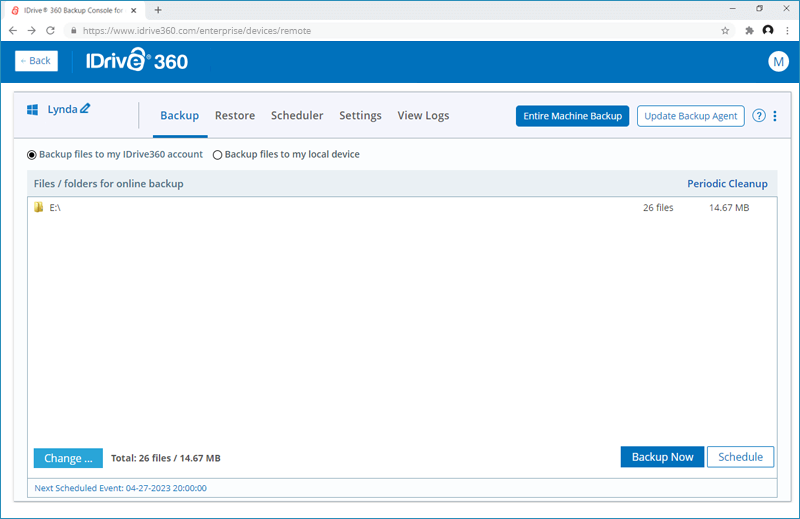Switch to the Restore tab
Screen dimensions: 800x519
(235, 116)
